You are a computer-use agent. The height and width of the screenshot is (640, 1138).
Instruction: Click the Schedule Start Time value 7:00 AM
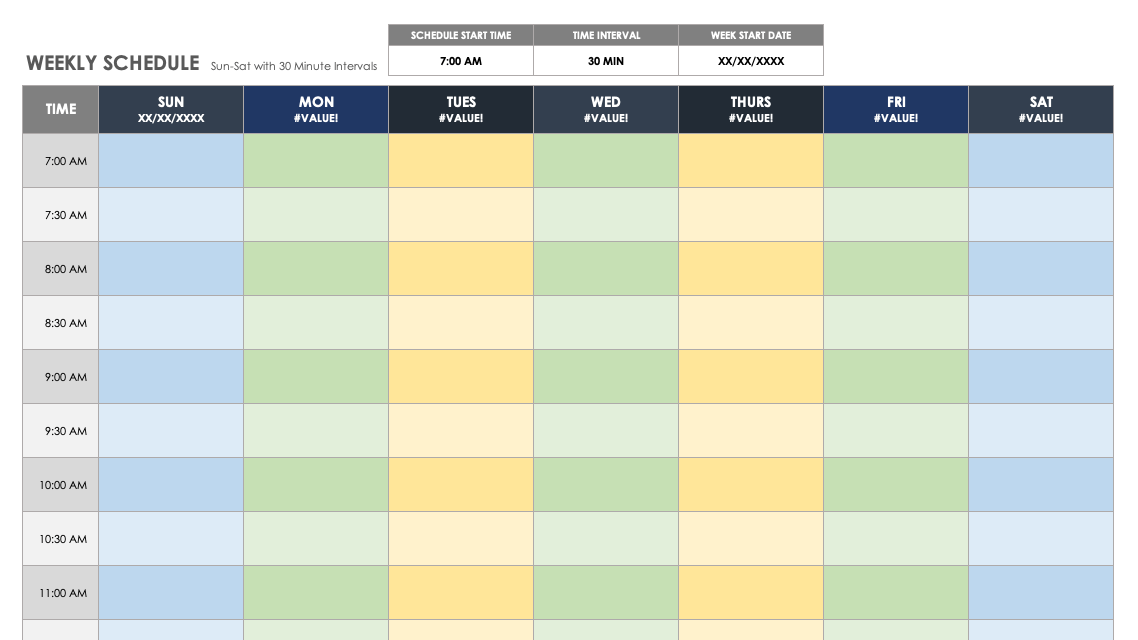pyautogui.click(x=461, y=61)
